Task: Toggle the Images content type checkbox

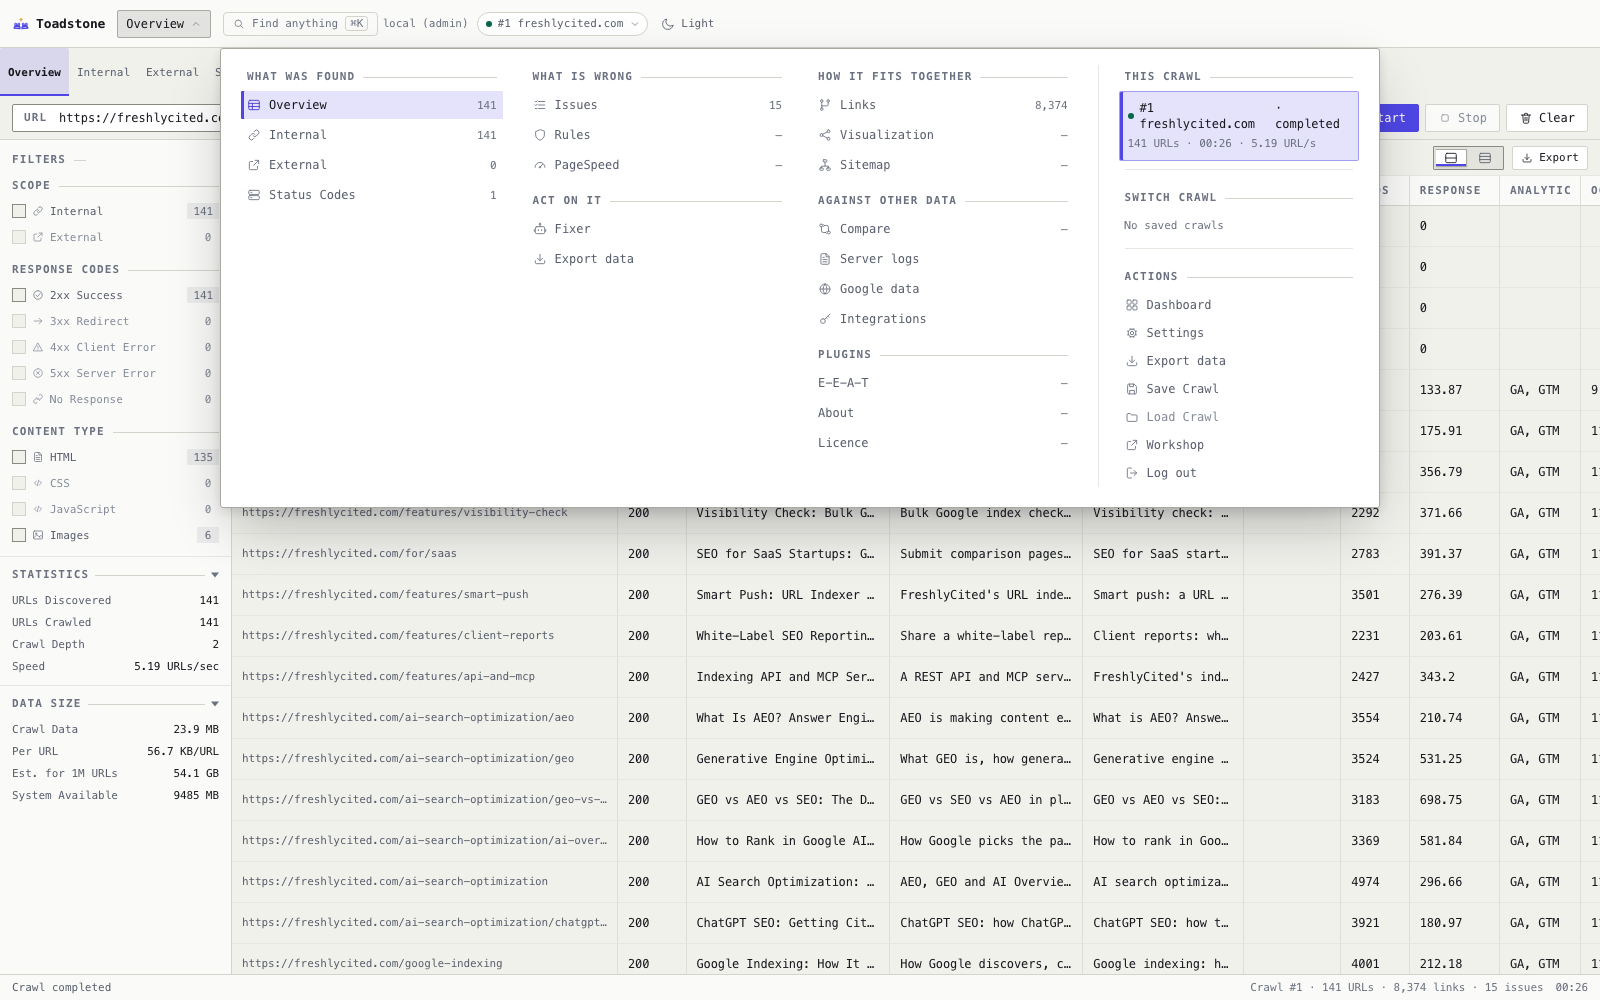Action: click(19, 535)
